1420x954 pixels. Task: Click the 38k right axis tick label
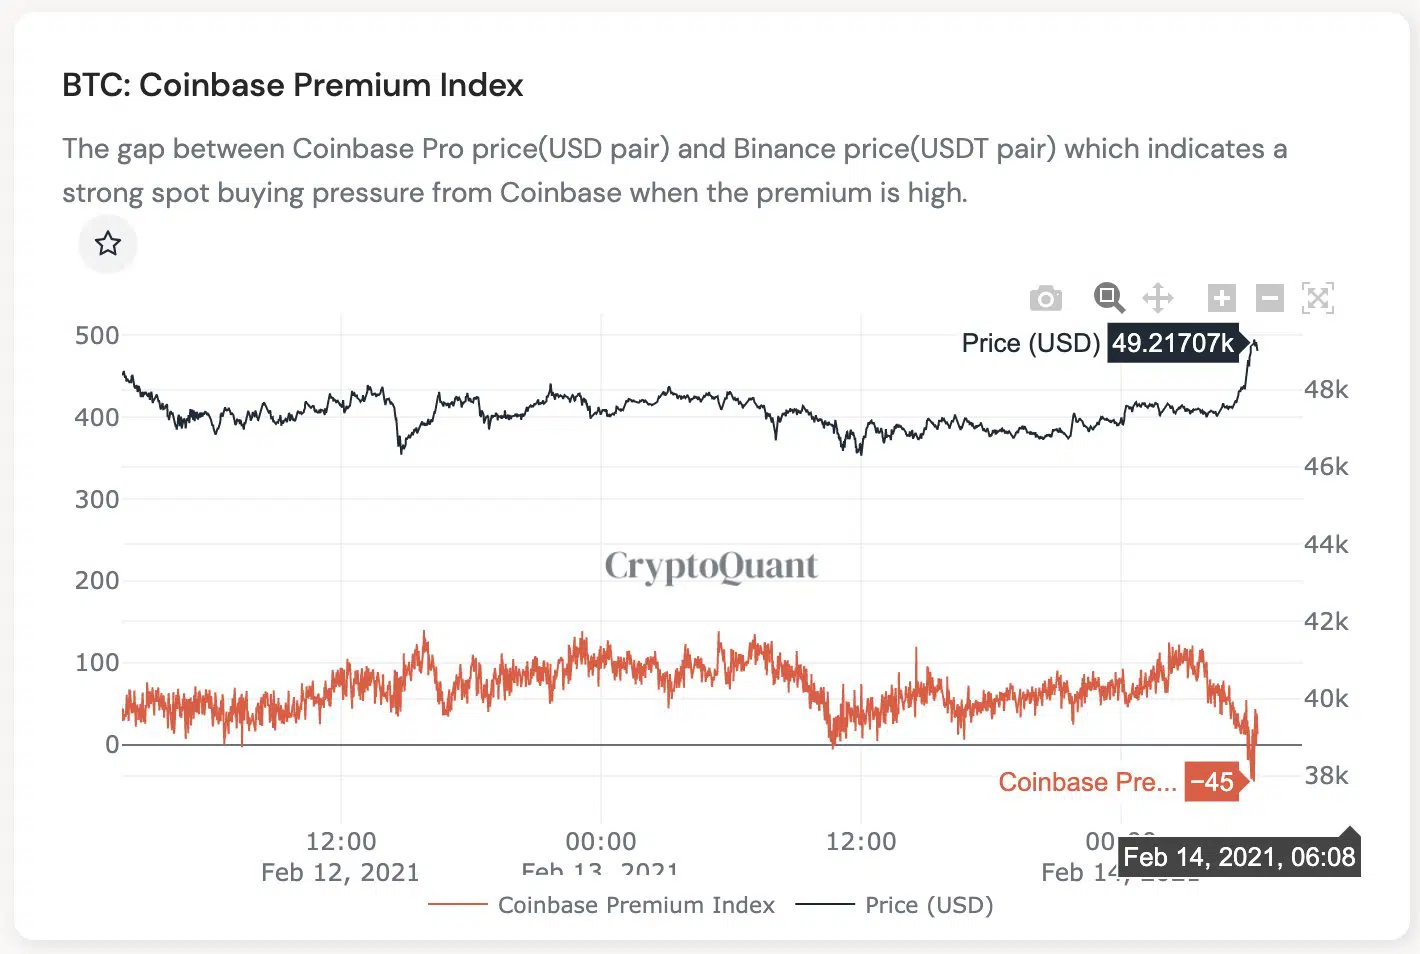pyautogui.click(x=1326, y=776)
